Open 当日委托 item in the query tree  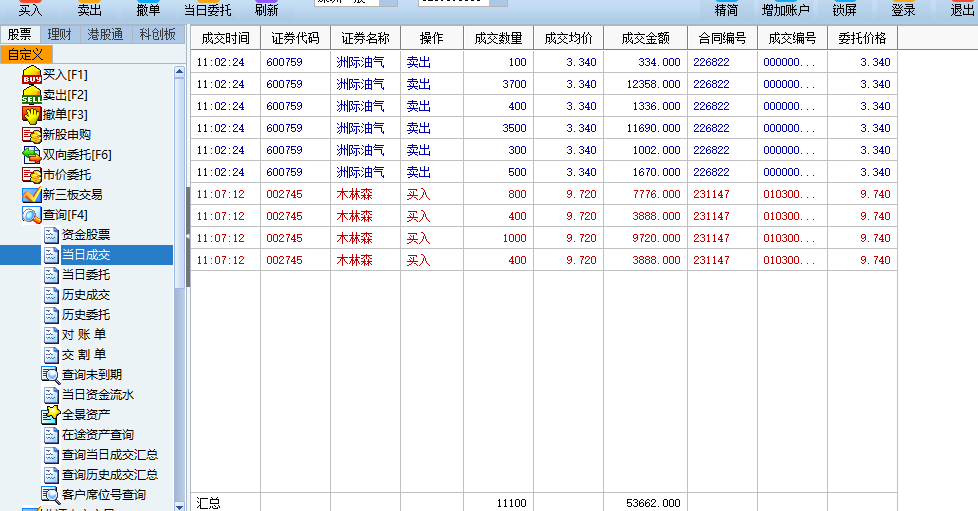[x=86, y=275]
